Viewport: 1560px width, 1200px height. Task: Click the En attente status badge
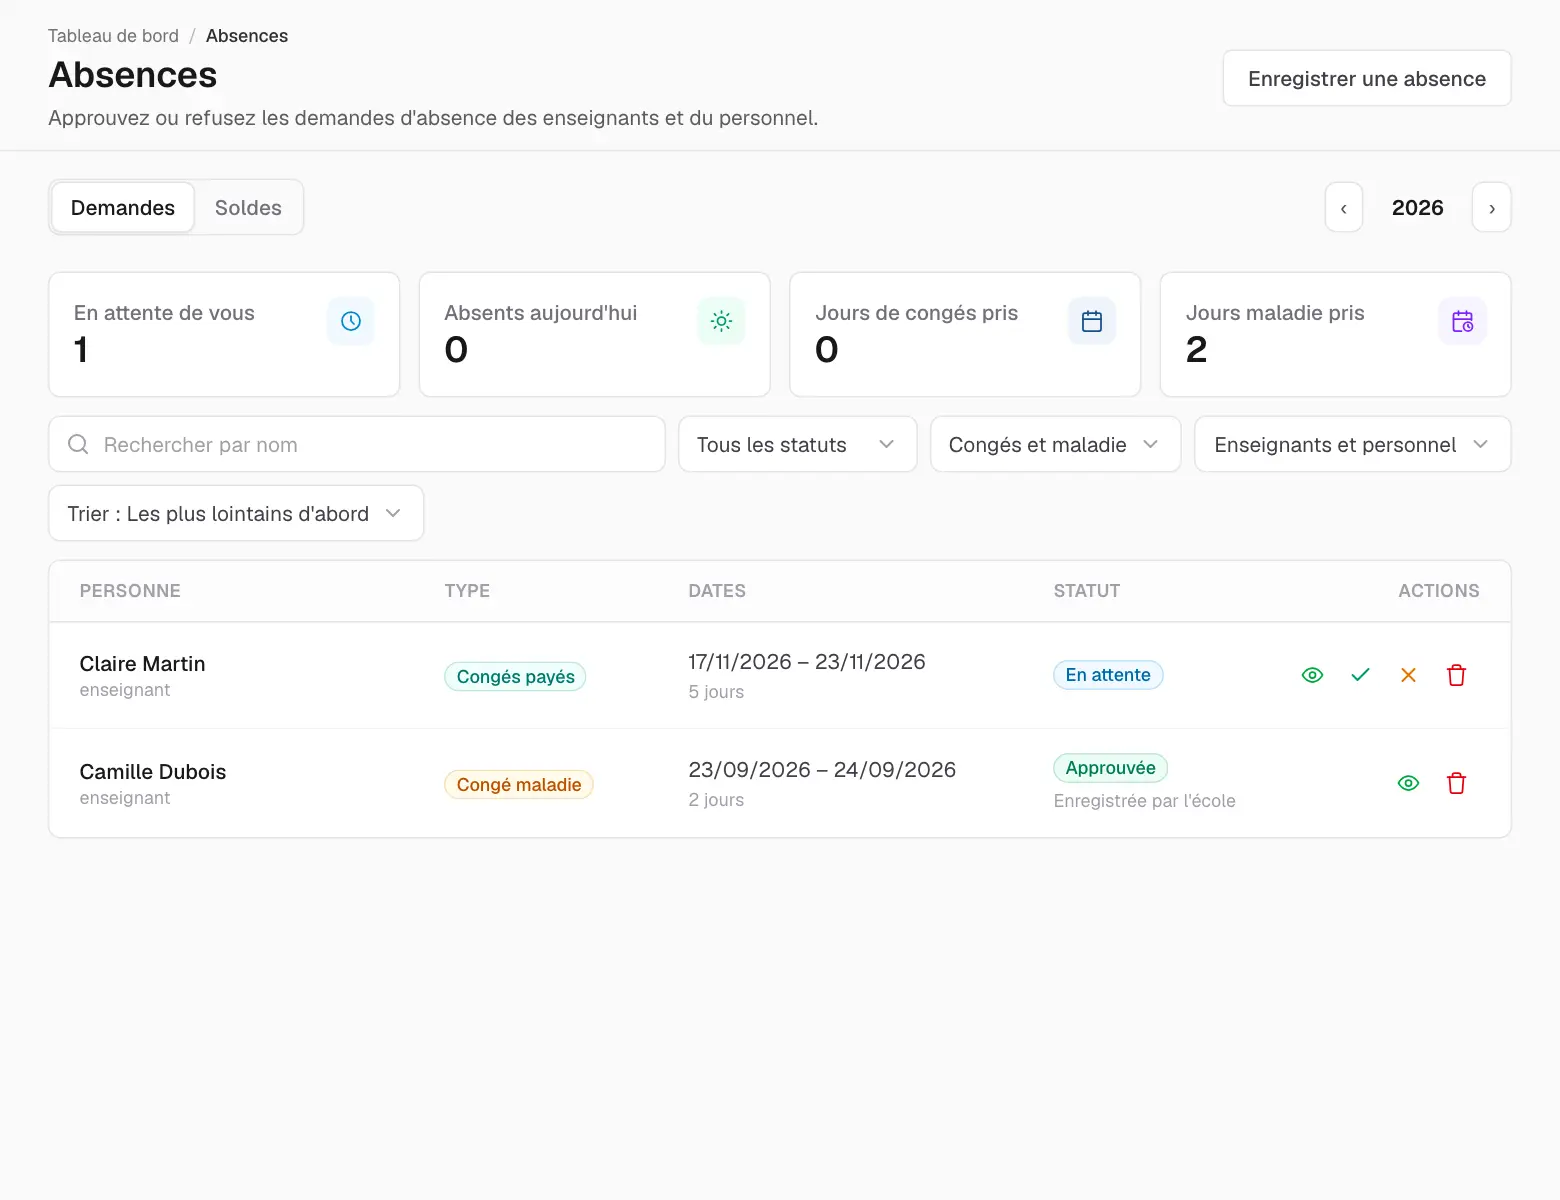click(1108, 675)
